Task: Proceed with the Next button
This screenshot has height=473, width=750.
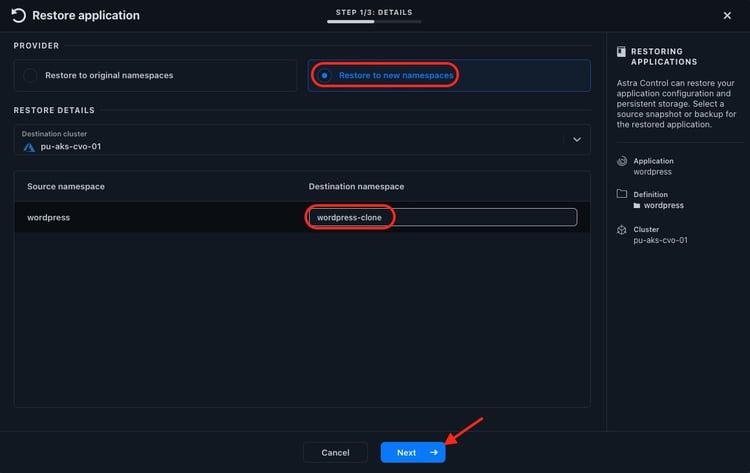Action: 412,452
